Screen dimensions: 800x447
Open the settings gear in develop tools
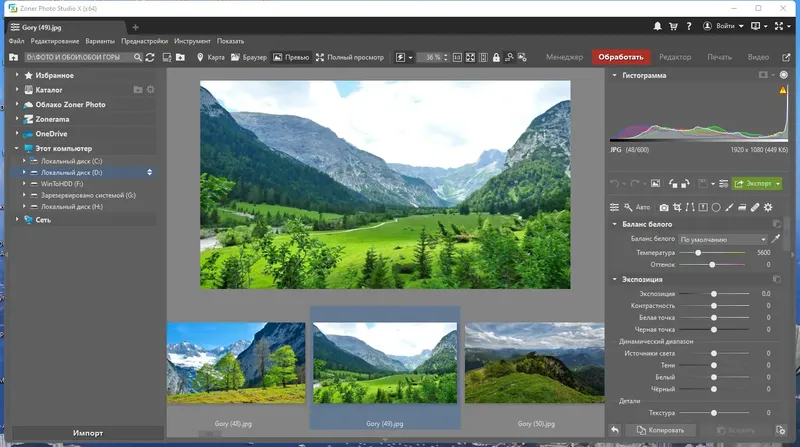768,207
